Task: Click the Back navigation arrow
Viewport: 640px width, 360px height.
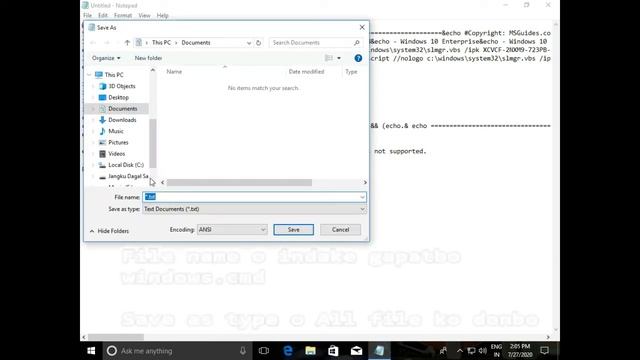Action: point(93,42)
